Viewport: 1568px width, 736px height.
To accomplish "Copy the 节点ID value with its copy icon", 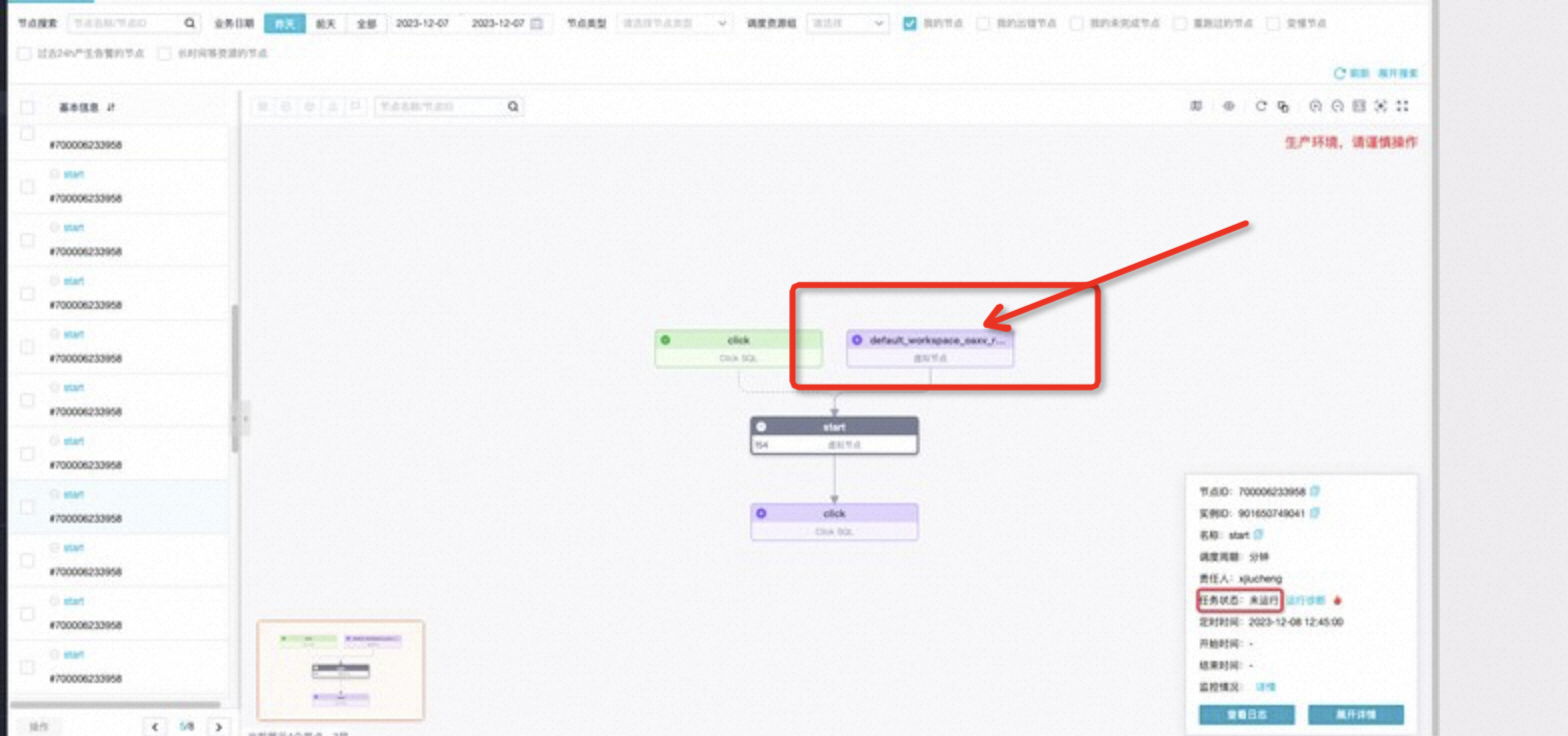I will (1315, 491).
